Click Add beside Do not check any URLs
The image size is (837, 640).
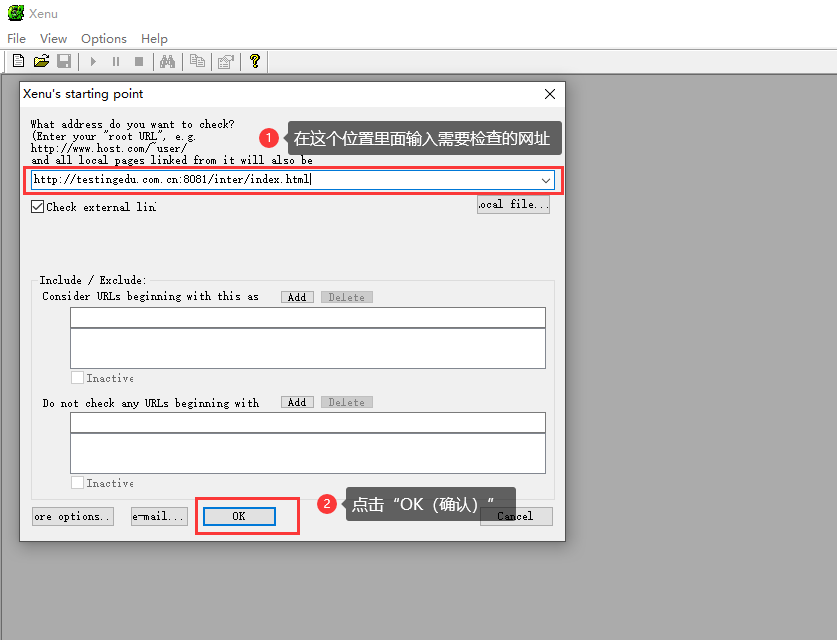point(297,402)
